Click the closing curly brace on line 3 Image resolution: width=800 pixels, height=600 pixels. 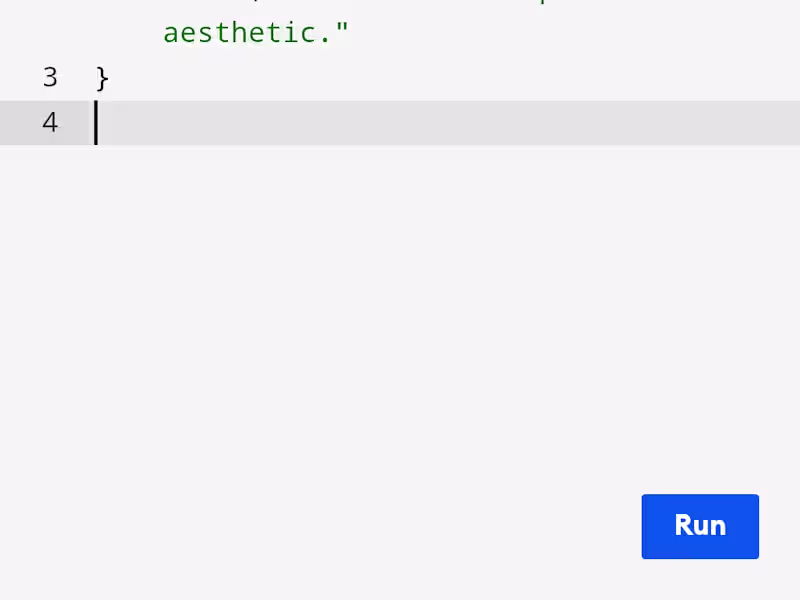[x=102, y=78]
